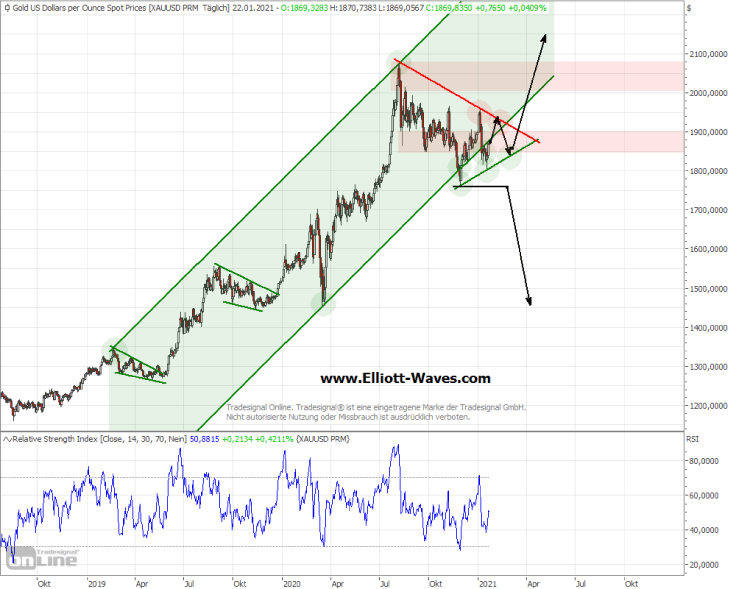Click the 2021 label on time axis

click(487, 582)
